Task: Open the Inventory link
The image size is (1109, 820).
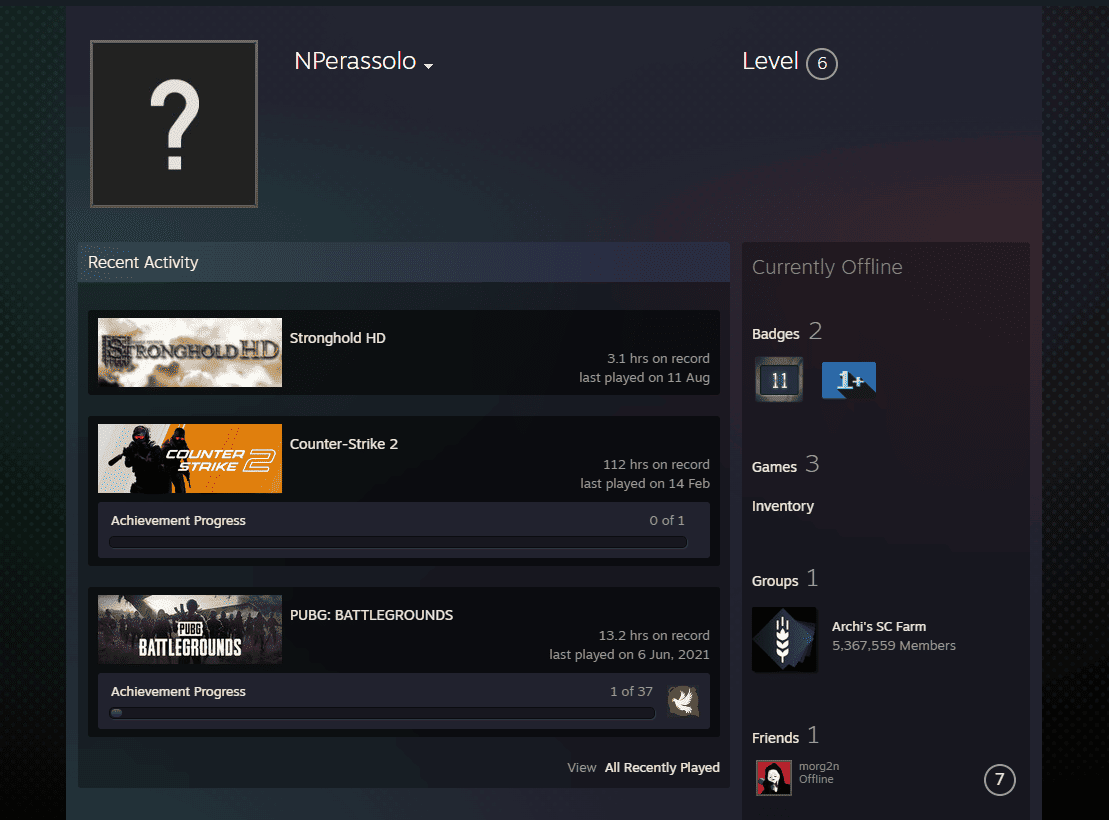Action: point(782,507)
